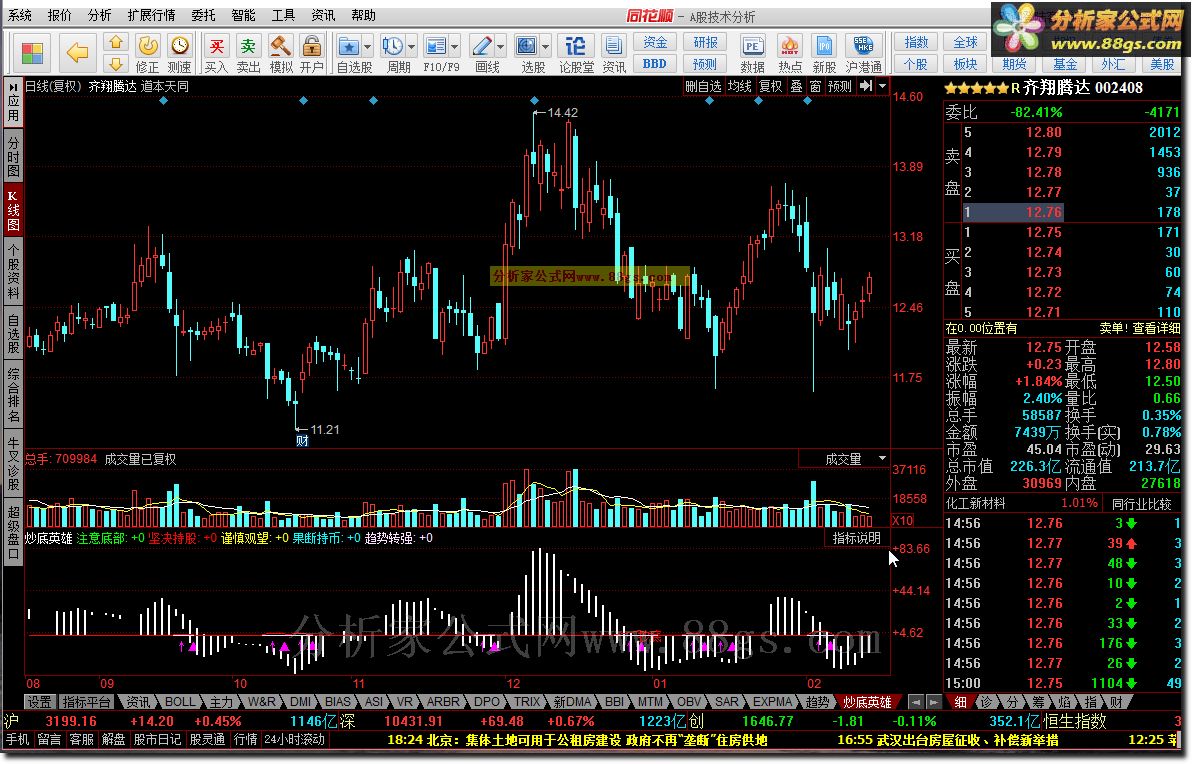Expand the 自选股 dropdown arrow
Image resolution: width=1193 pixels, height=764 pixels.
click(367, 47)
